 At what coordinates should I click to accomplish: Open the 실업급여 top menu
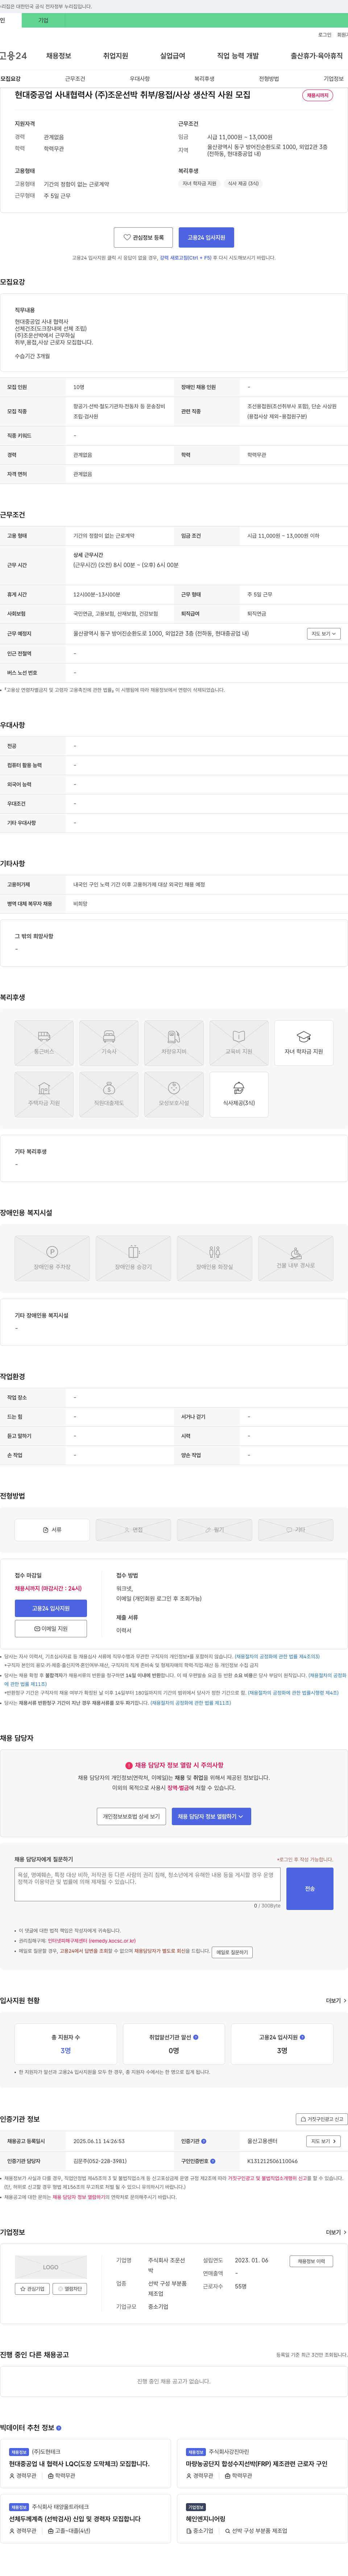[173, 56]
